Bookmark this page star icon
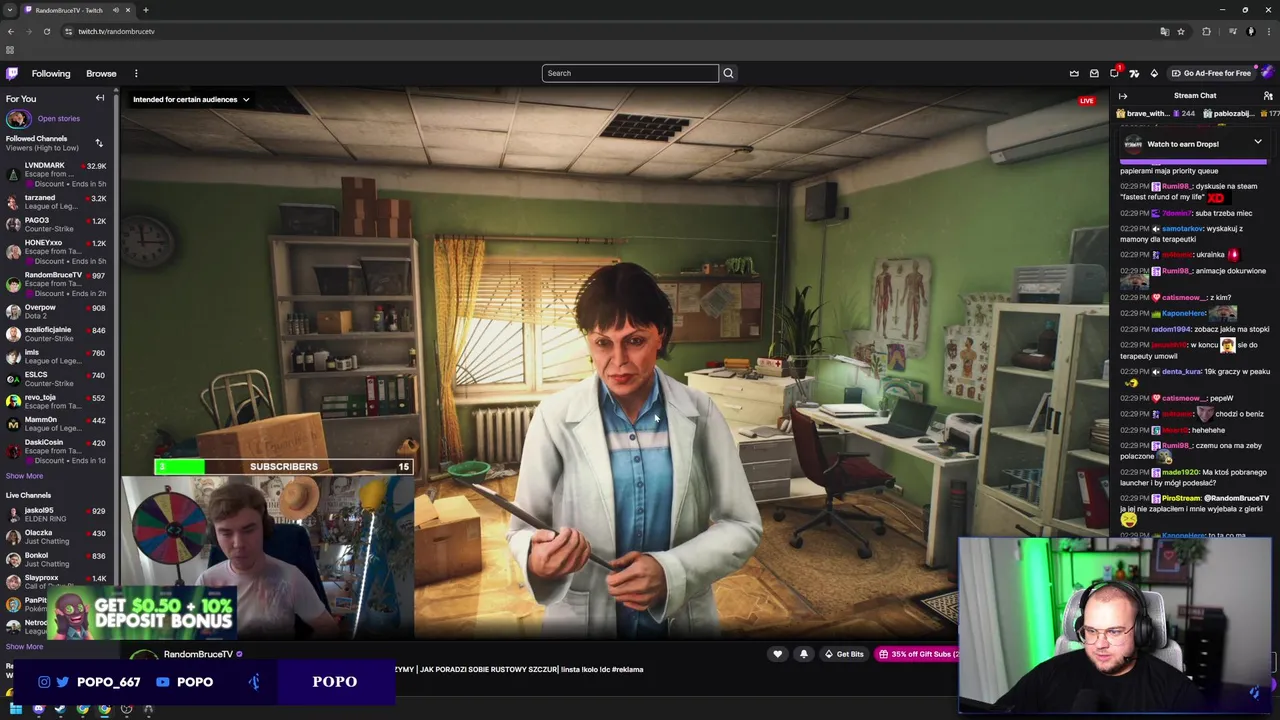Viewport: 1280px width, 720px height. pos(1181,31)
